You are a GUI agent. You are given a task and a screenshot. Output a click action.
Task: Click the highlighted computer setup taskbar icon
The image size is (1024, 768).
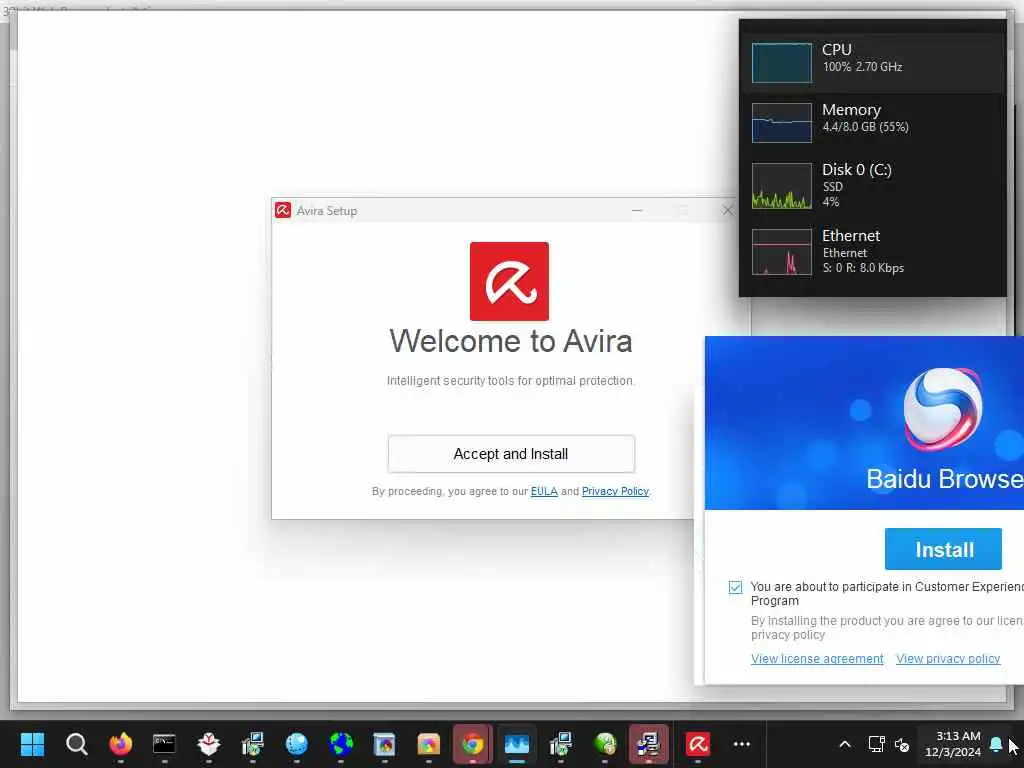pyautogui.click(x=648, y=744)
